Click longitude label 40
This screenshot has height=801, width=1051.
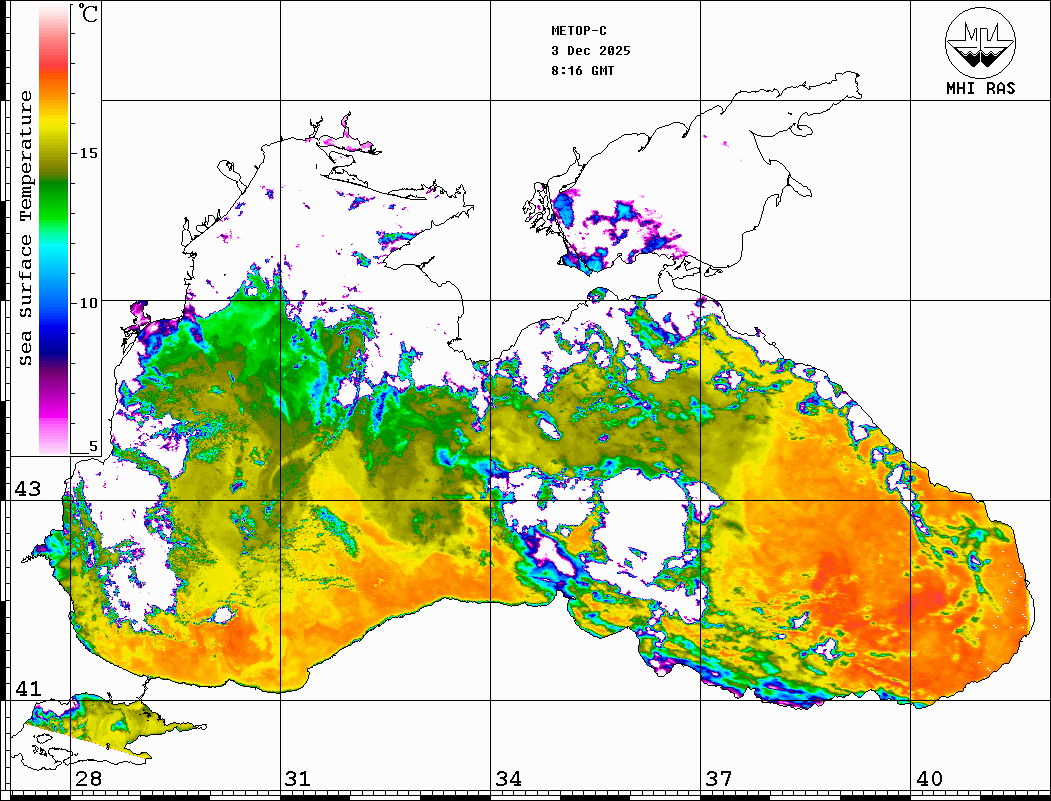coord(928,779)
